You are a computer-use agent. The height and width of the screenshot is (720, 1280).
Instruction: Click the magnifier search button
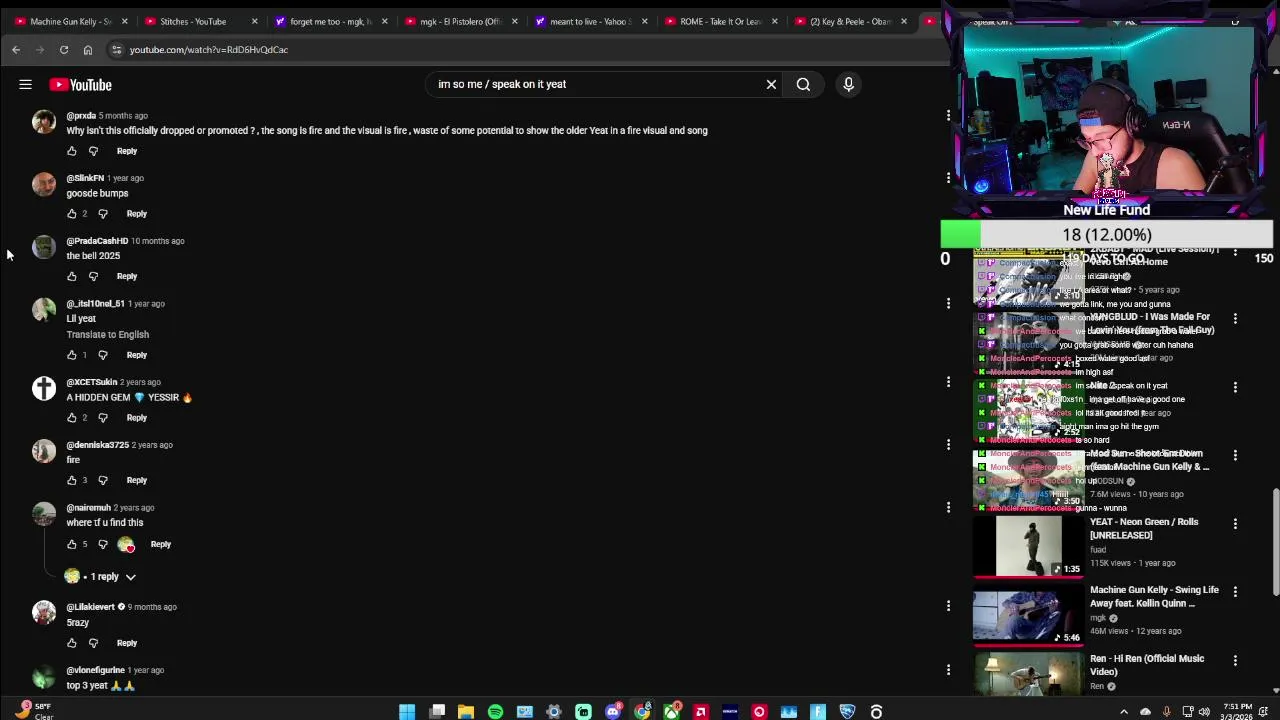[803, 84]
